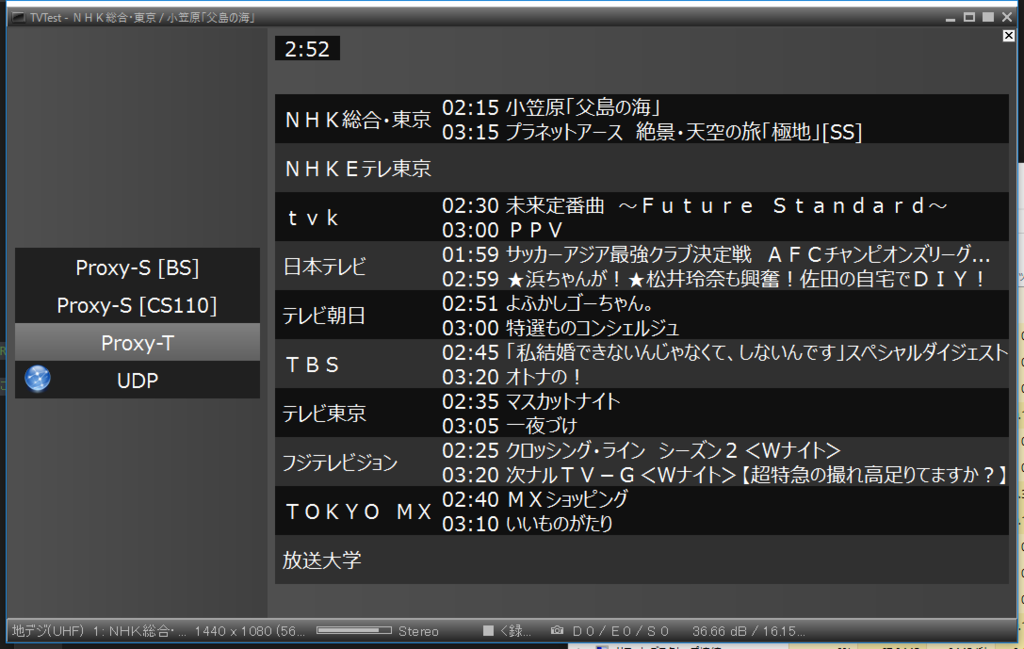Select the テレビ朝日 channel row
1024x649 pixels.
642,315
